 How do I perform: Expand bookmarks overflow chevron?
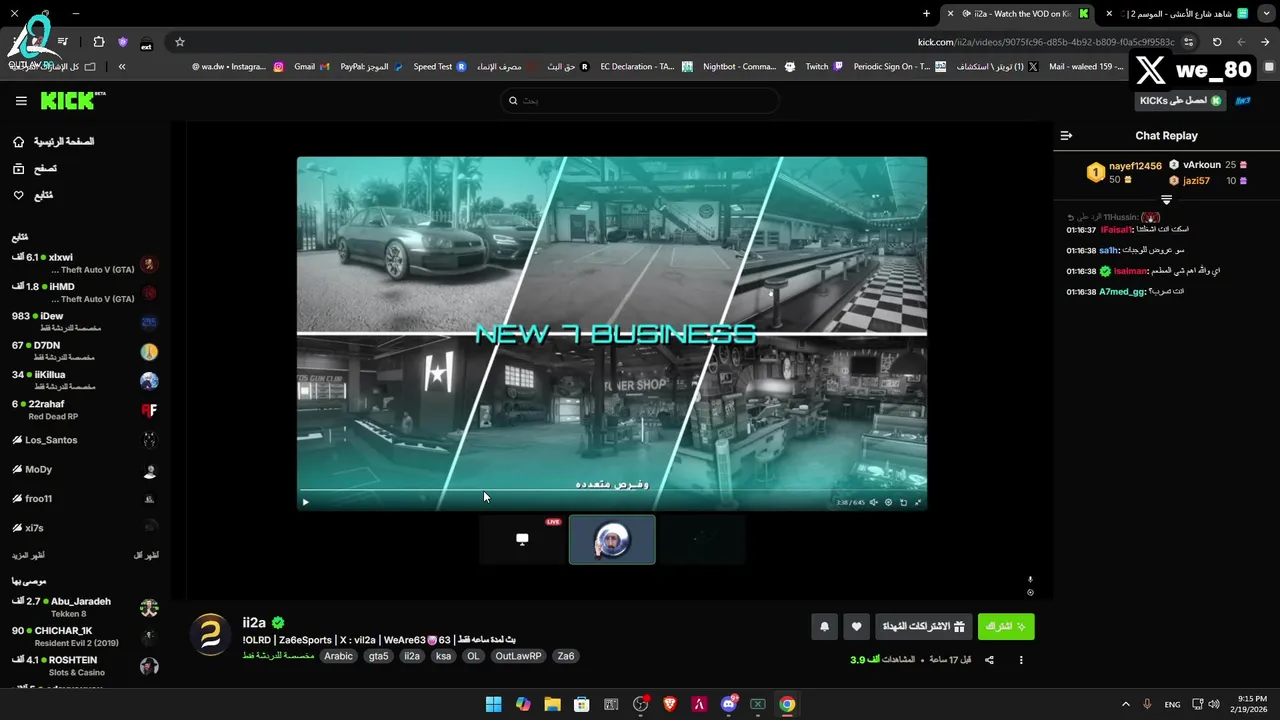tap(122, 67)
